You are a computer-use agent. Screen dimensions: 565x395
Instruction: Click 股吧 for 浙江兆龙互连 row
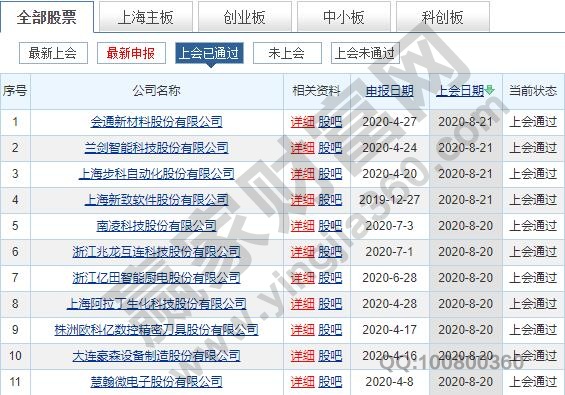(x=330, y=252)
